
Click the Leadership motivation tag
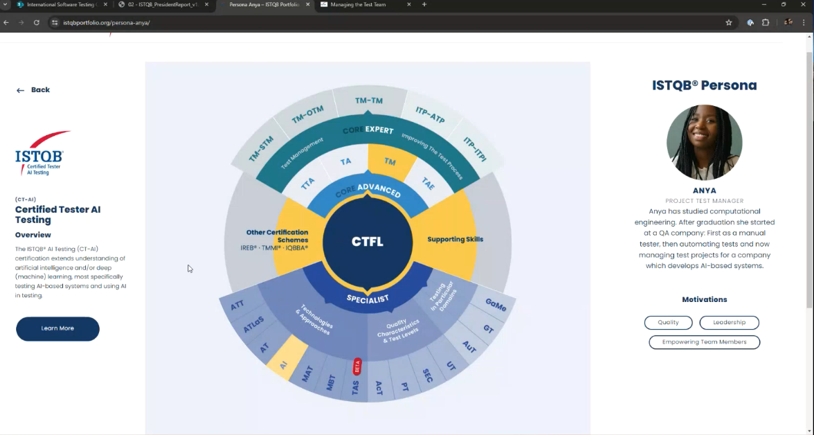[729, 323]
